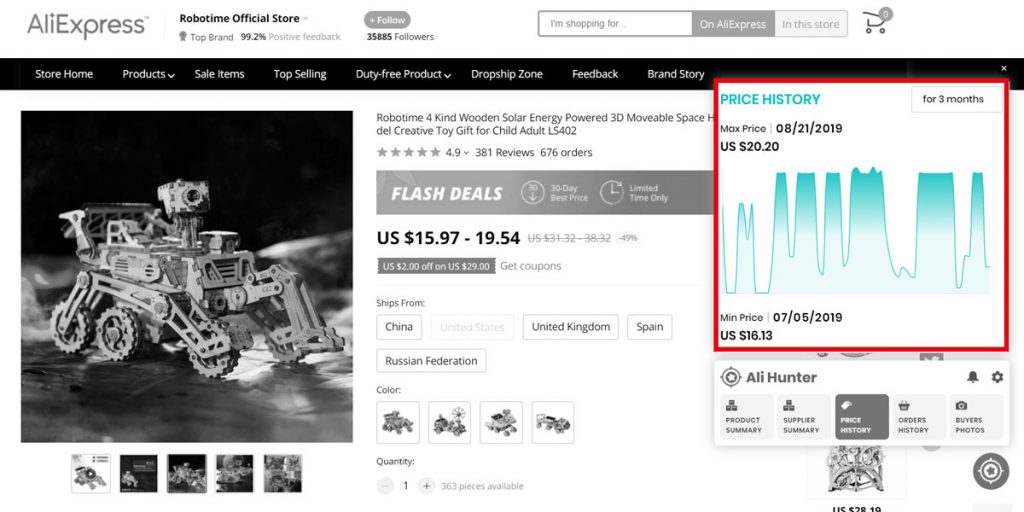Open Ali Hunter settings gear

click(997, 377)
